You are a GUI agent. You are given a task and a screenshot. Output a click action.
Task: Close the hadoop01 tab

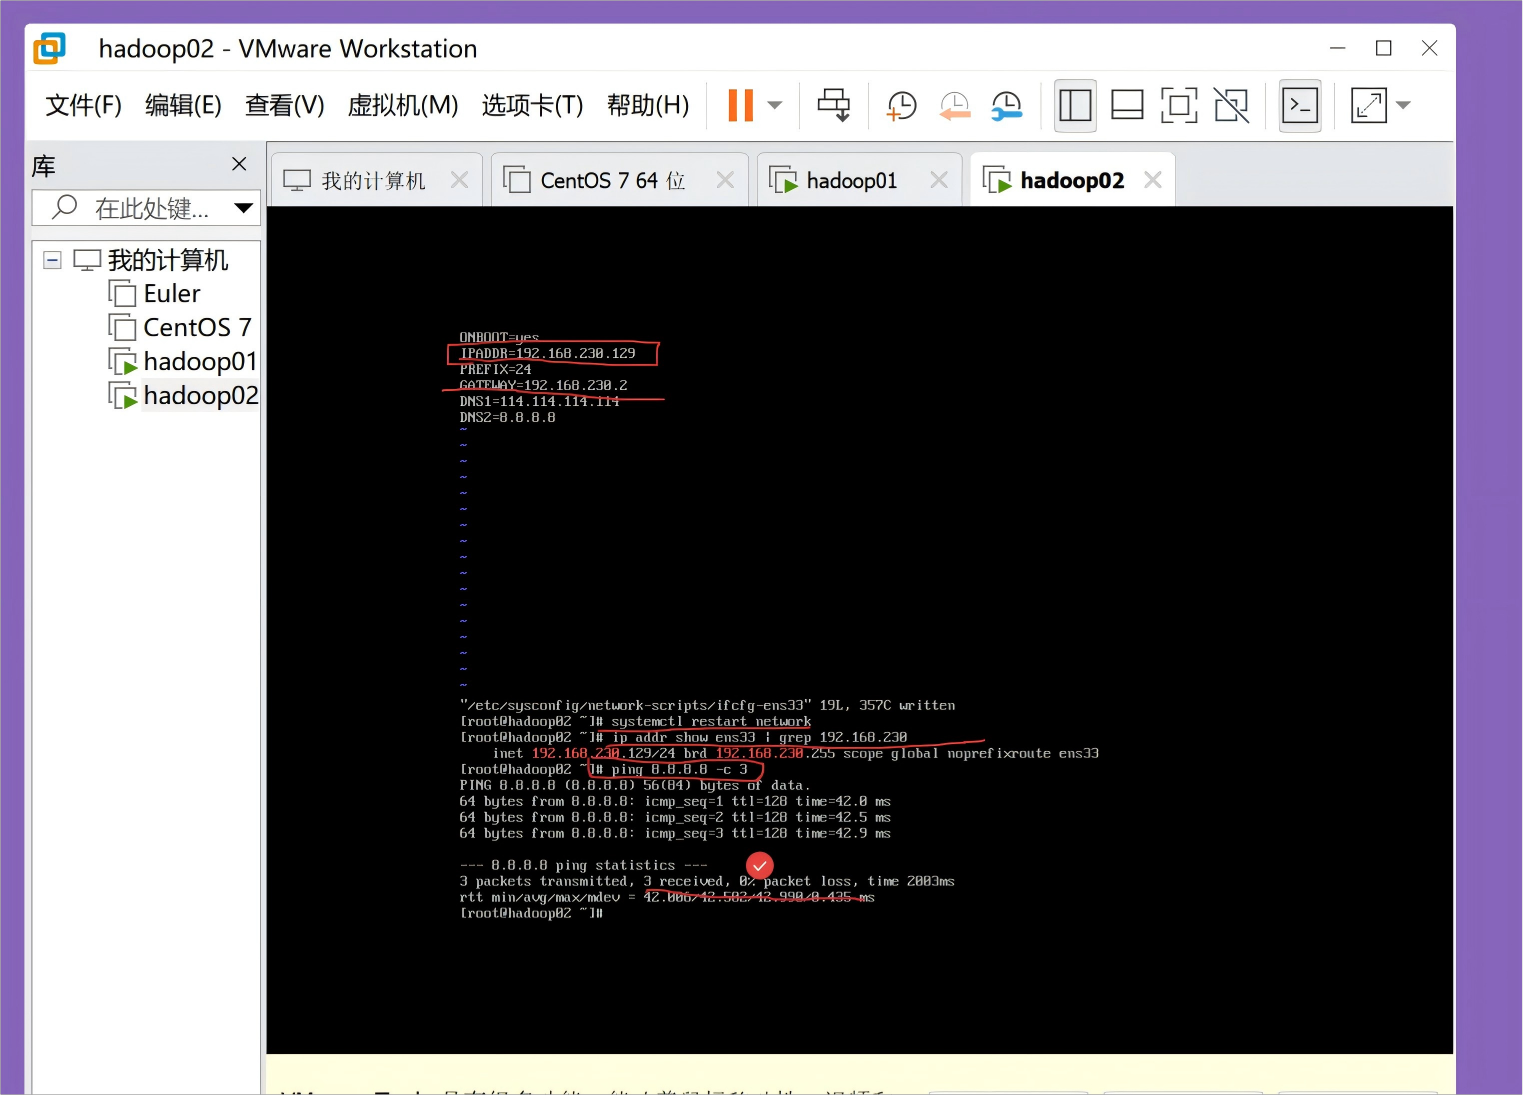[x=939, y=180]
